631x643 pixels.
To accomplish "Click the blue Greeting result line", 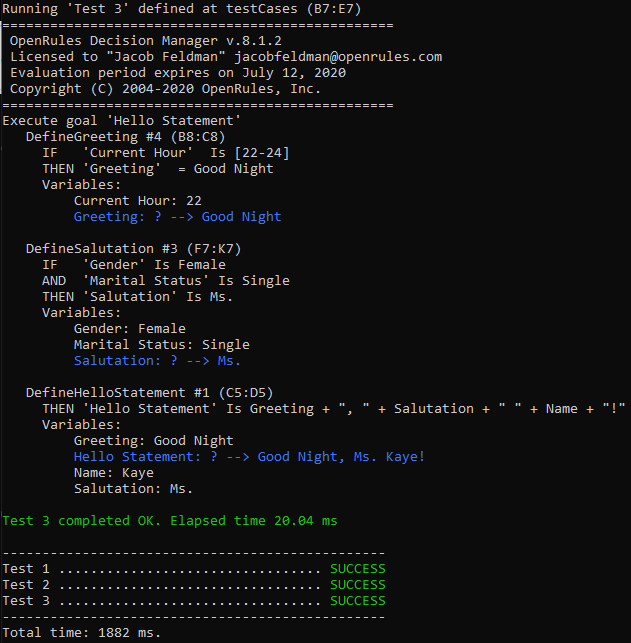I will 177,217.
